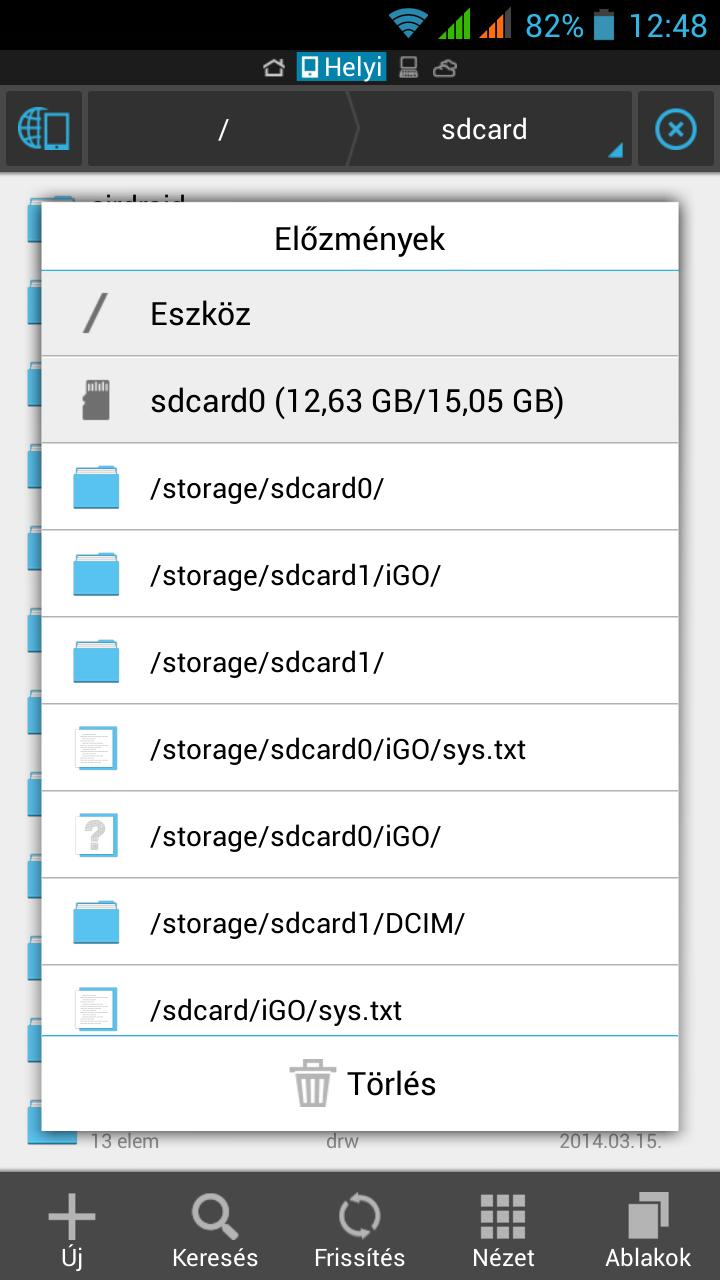Open the /storage/sdcard1/DCIM/ folder entry

coord(360,923)
